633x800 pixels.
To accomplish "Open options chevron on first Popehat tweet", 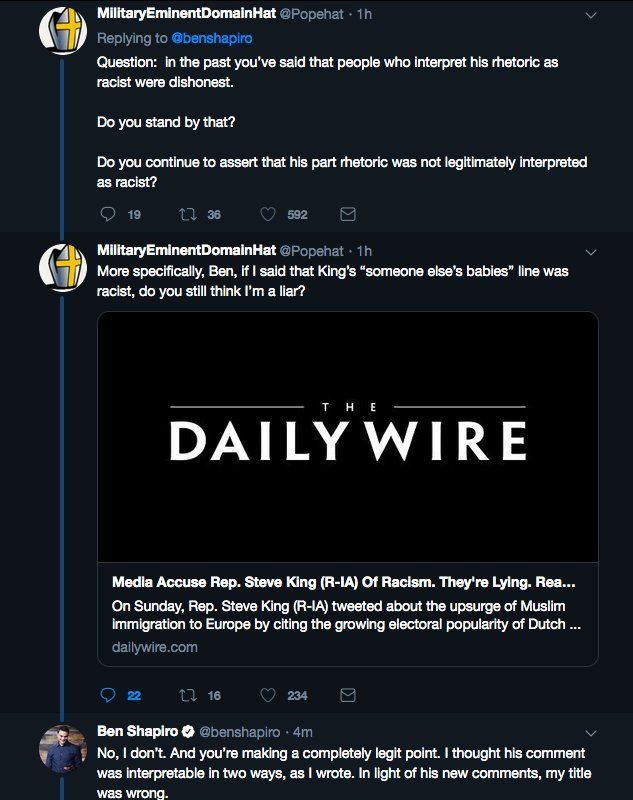I will 591,16.
